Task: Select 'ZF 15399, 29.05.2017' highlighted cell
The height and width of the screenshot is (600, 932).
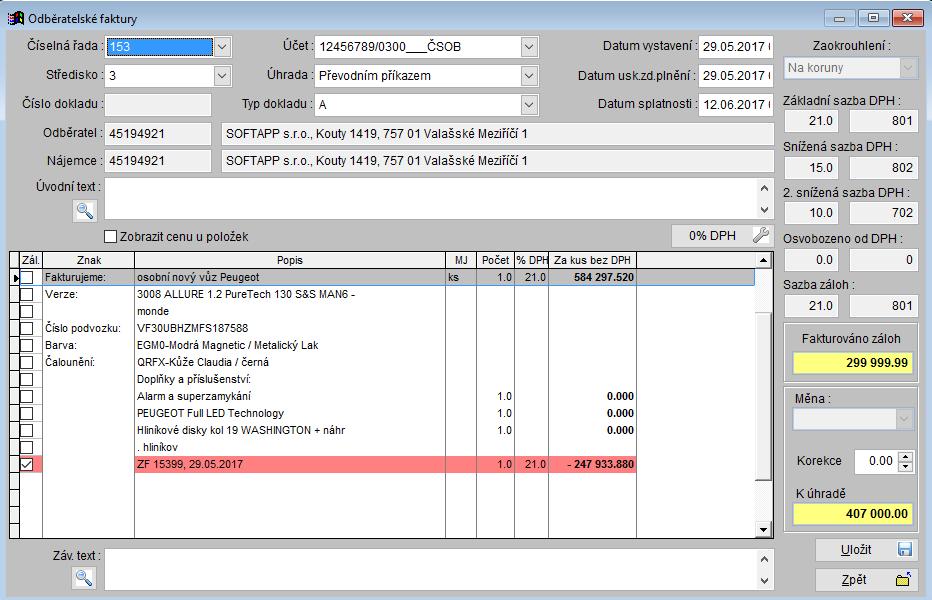Action: point(290,464)
